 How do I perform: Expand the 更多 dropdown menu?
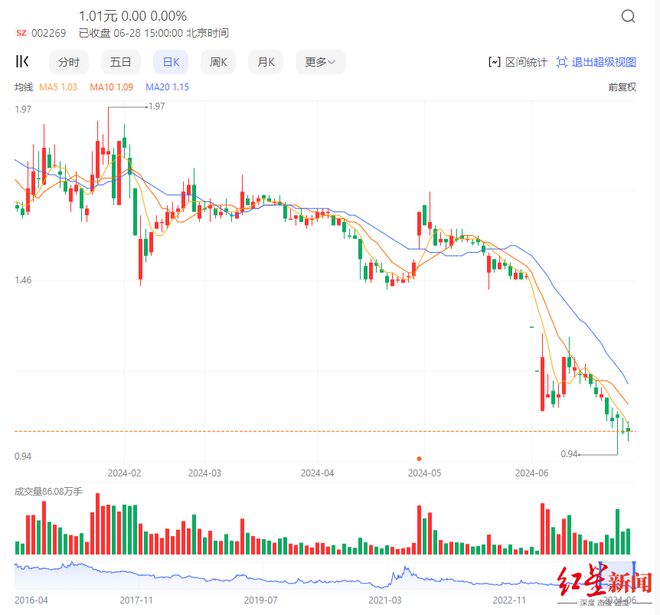(320, 62)
